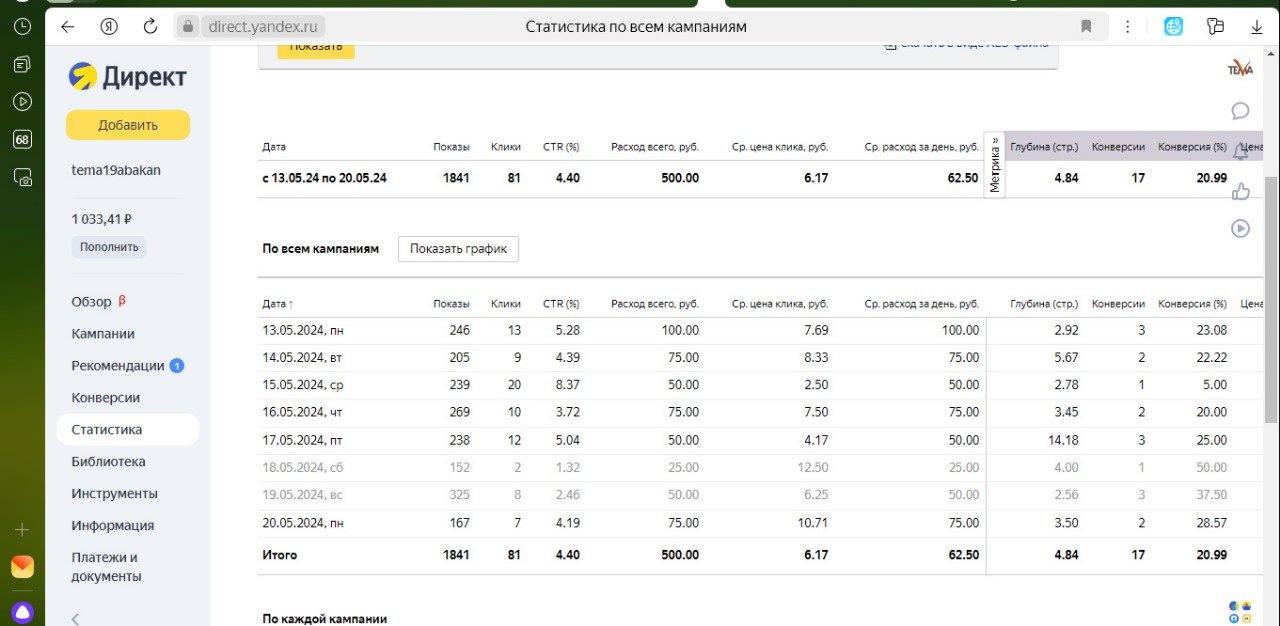
Task: Sort by Дата column with arrow
Action: 278,304
